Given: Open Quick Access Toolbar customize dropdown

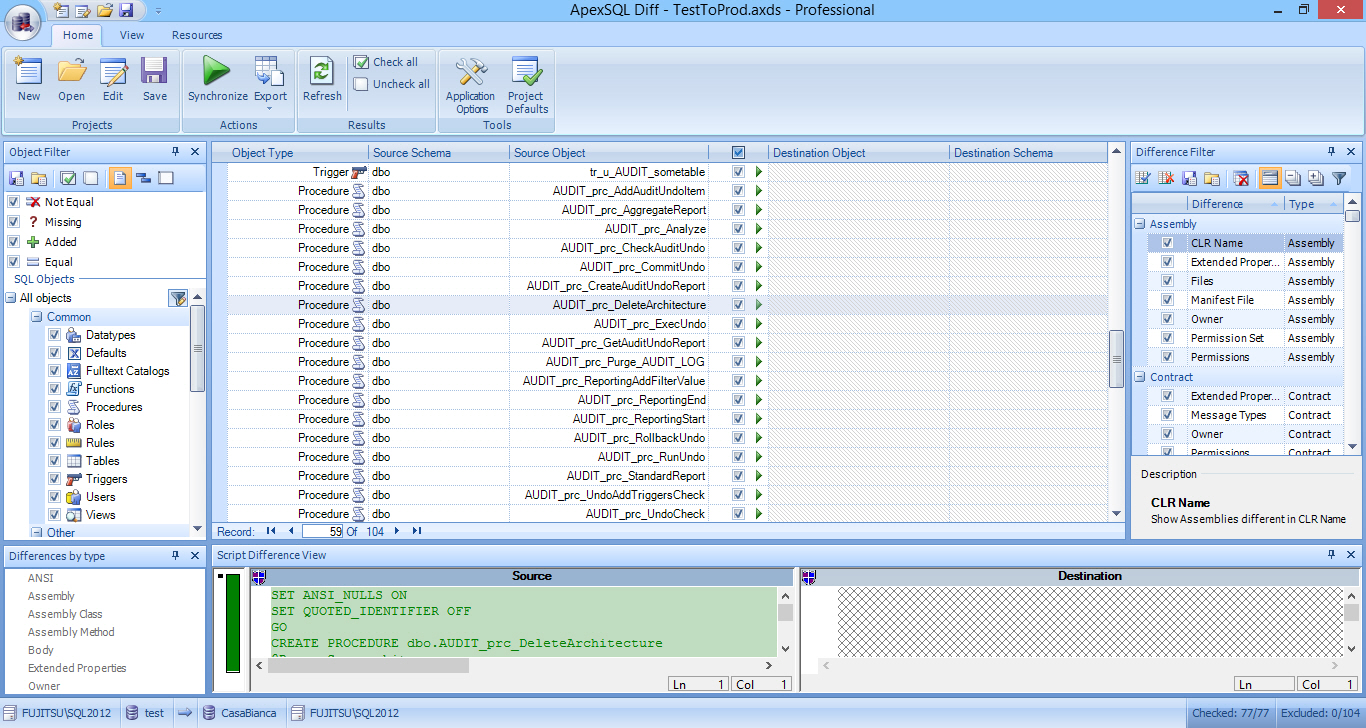Looking at the screenshot, I should click(x=157, y=10).
